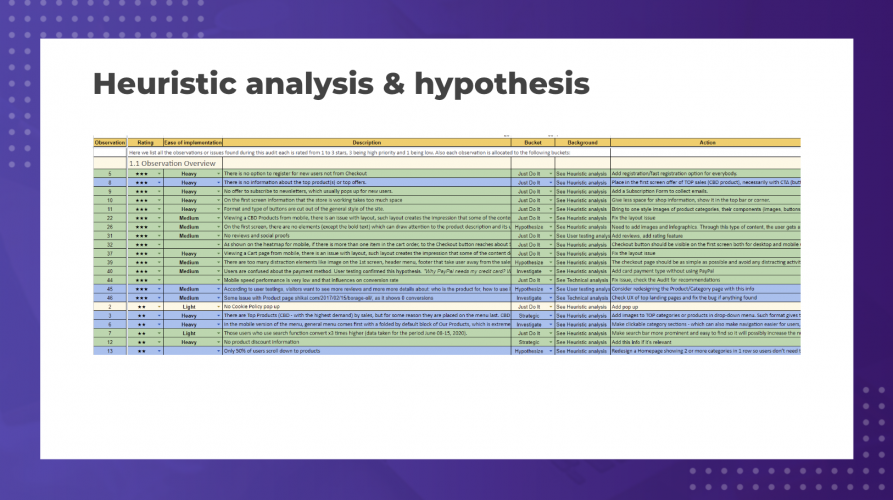Select cell 'There is no information about the top product(s)'
Image resolution: width=893 pixels, height=500 pixels.
pos(367,183)
